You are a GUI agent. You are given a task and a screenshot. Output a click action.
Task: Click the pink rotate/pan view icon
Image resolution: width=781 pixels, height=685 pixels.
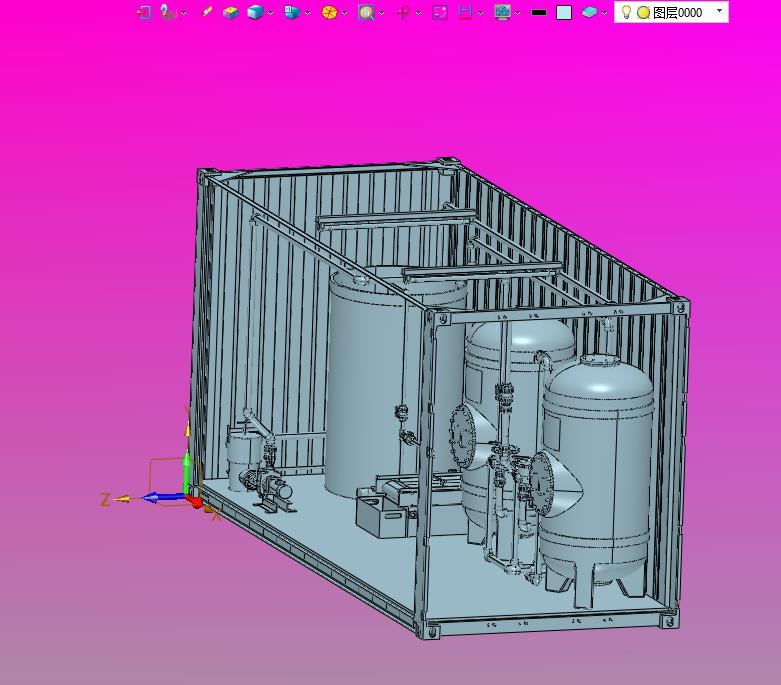(403, 12)
